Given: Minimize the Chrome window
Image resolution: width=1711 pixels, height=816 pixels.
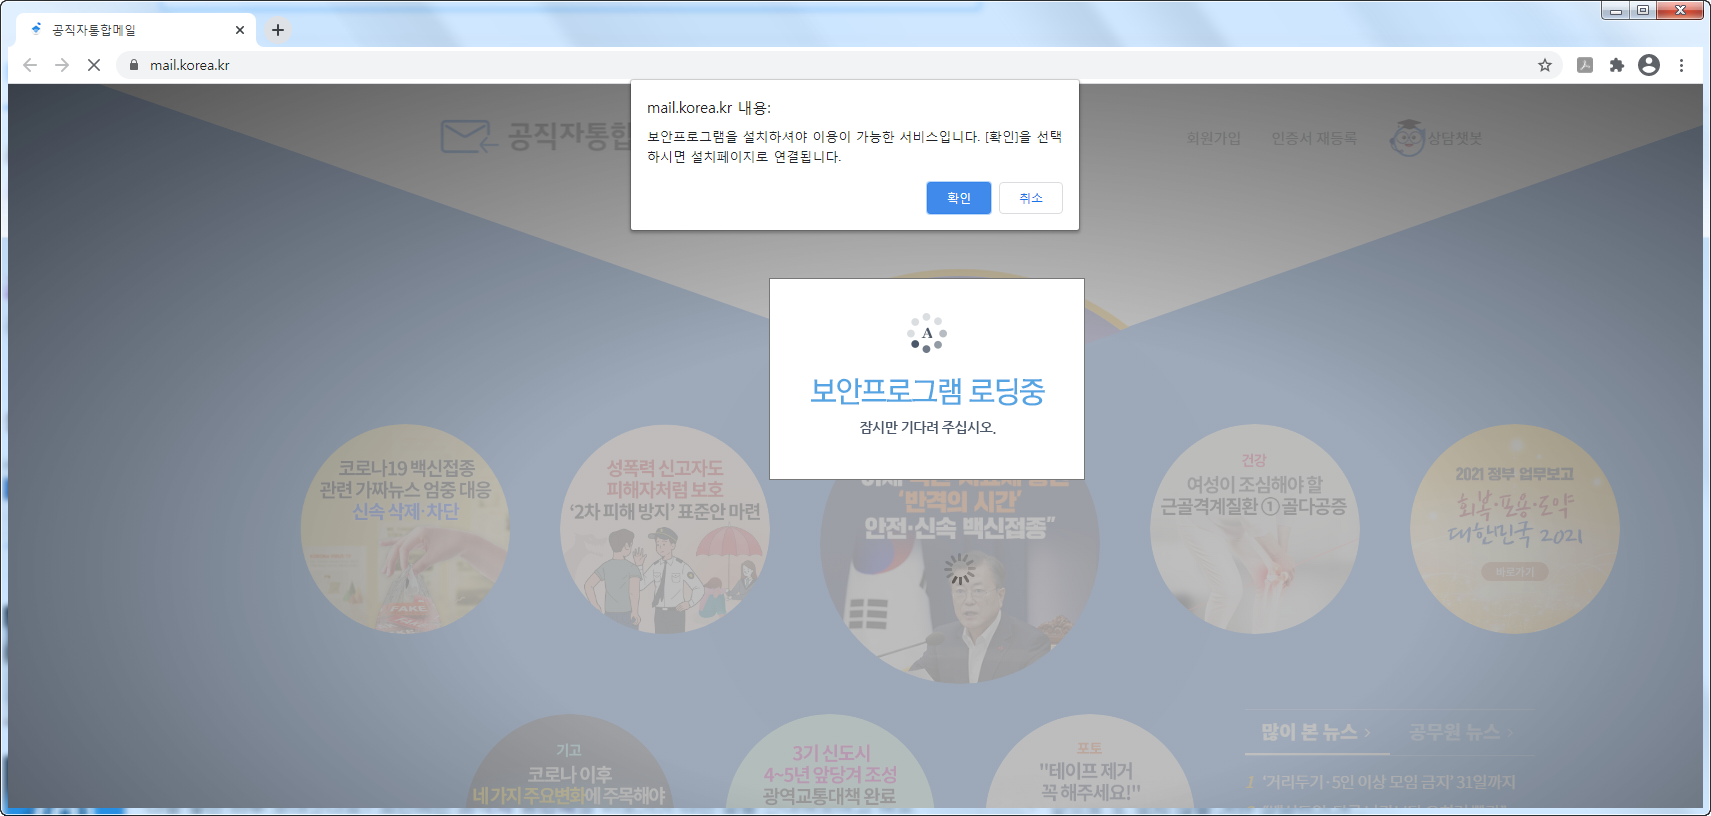Looking at the screenshot, I should [x=1615, y=10].
